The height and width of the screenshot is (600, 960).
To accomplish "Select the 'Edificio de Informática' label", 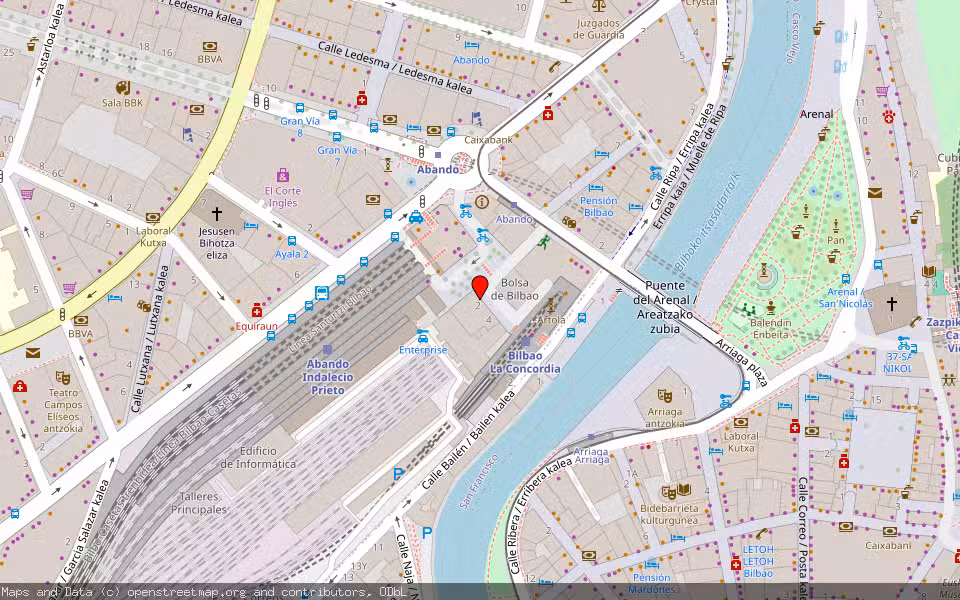I will (x=258, y=457).
